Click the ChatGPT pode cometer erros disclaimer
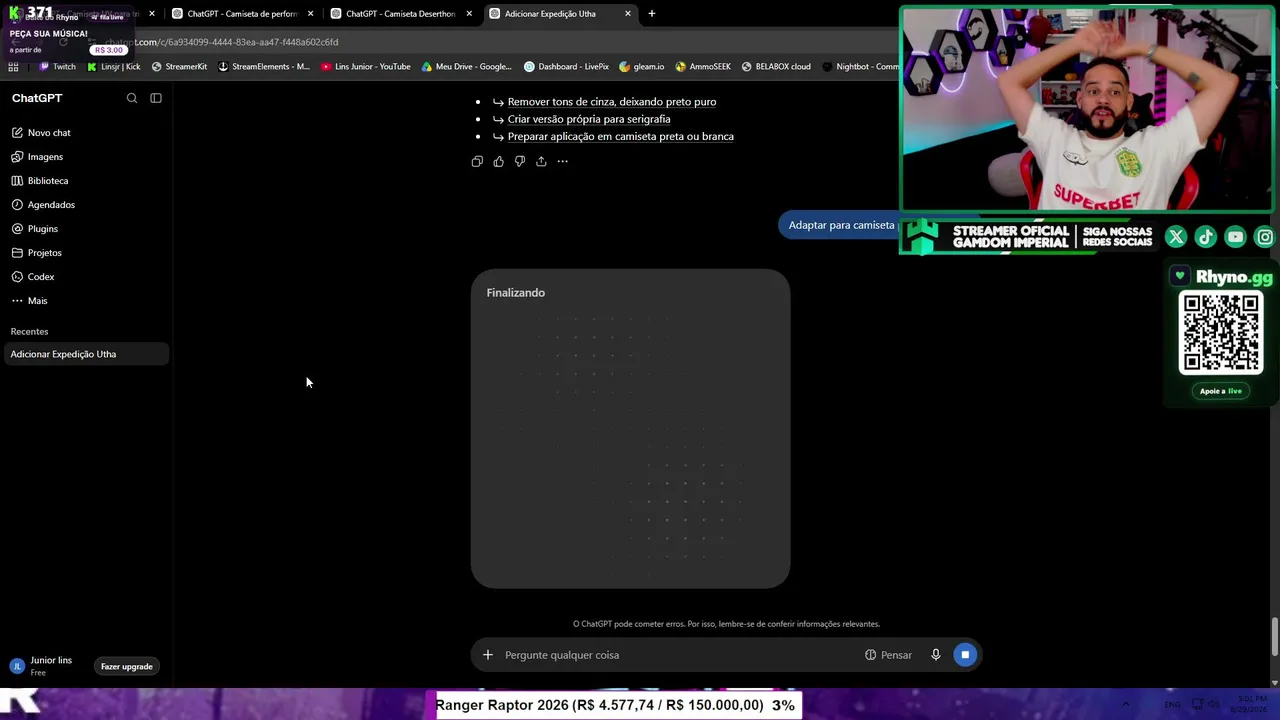The height and width of the screenshot is (720, 1280). point(726,624)
